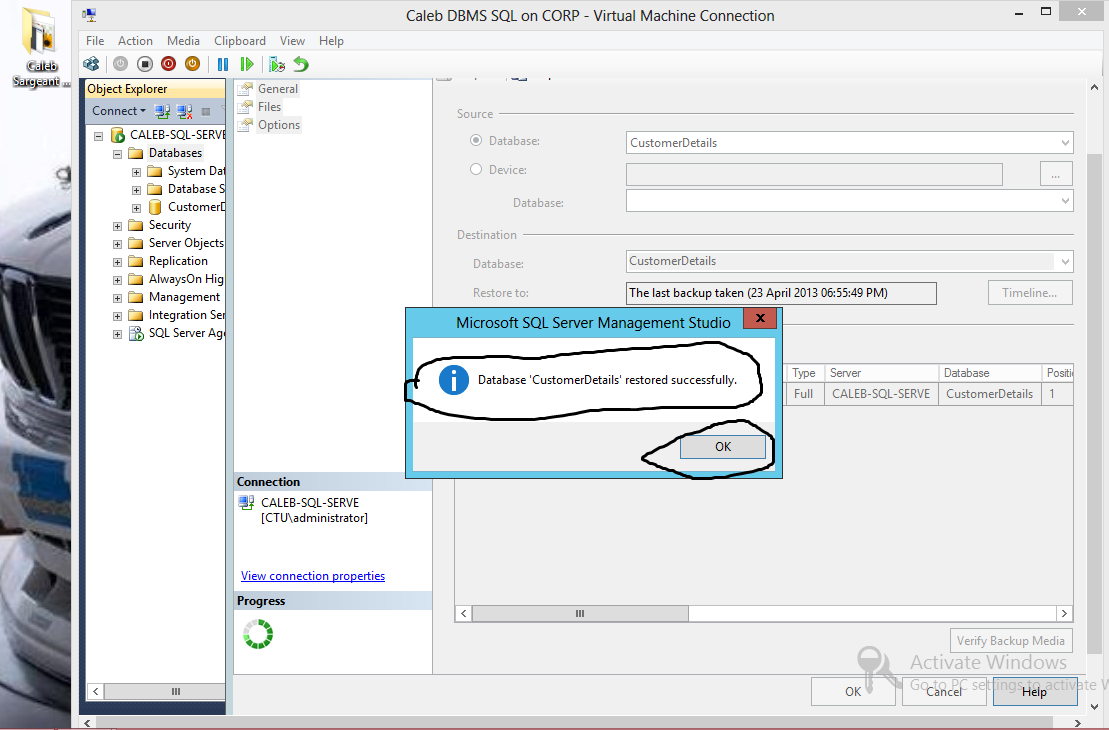Click the green Reset/Resume play icon
1109x730 pixels.
click(247, 64)
